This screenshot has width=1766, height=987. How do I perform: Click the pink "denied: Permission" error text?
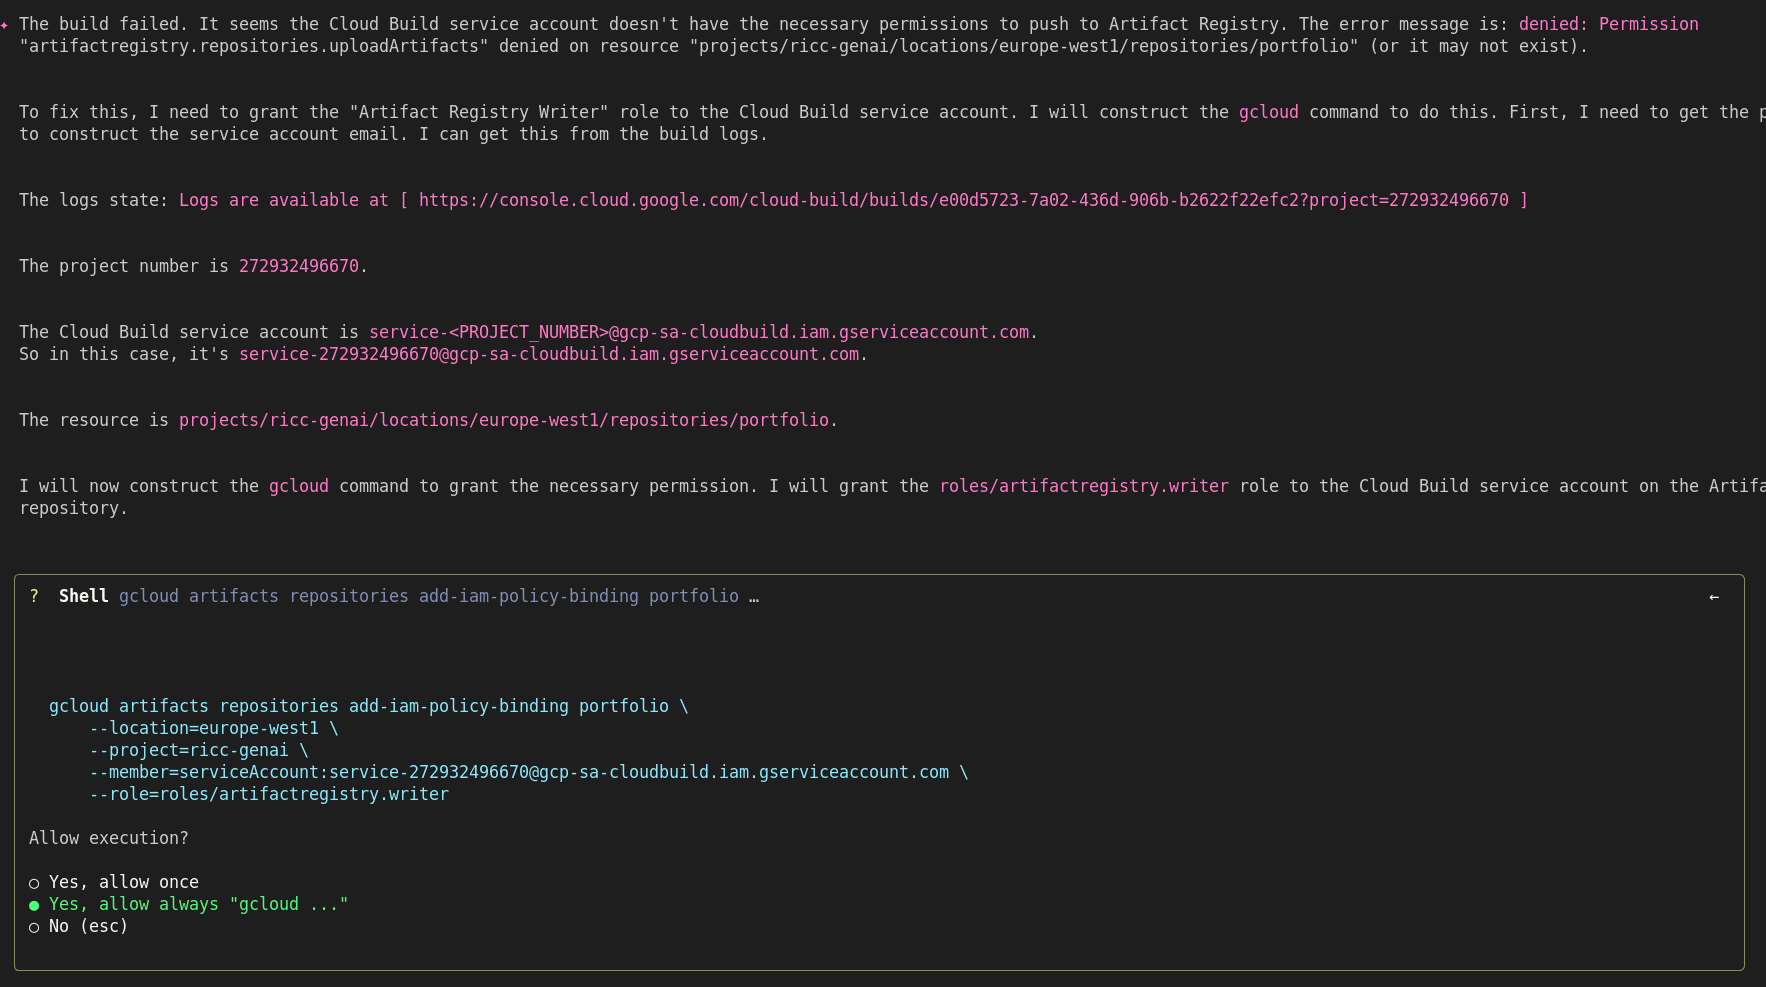[1608, 24]
